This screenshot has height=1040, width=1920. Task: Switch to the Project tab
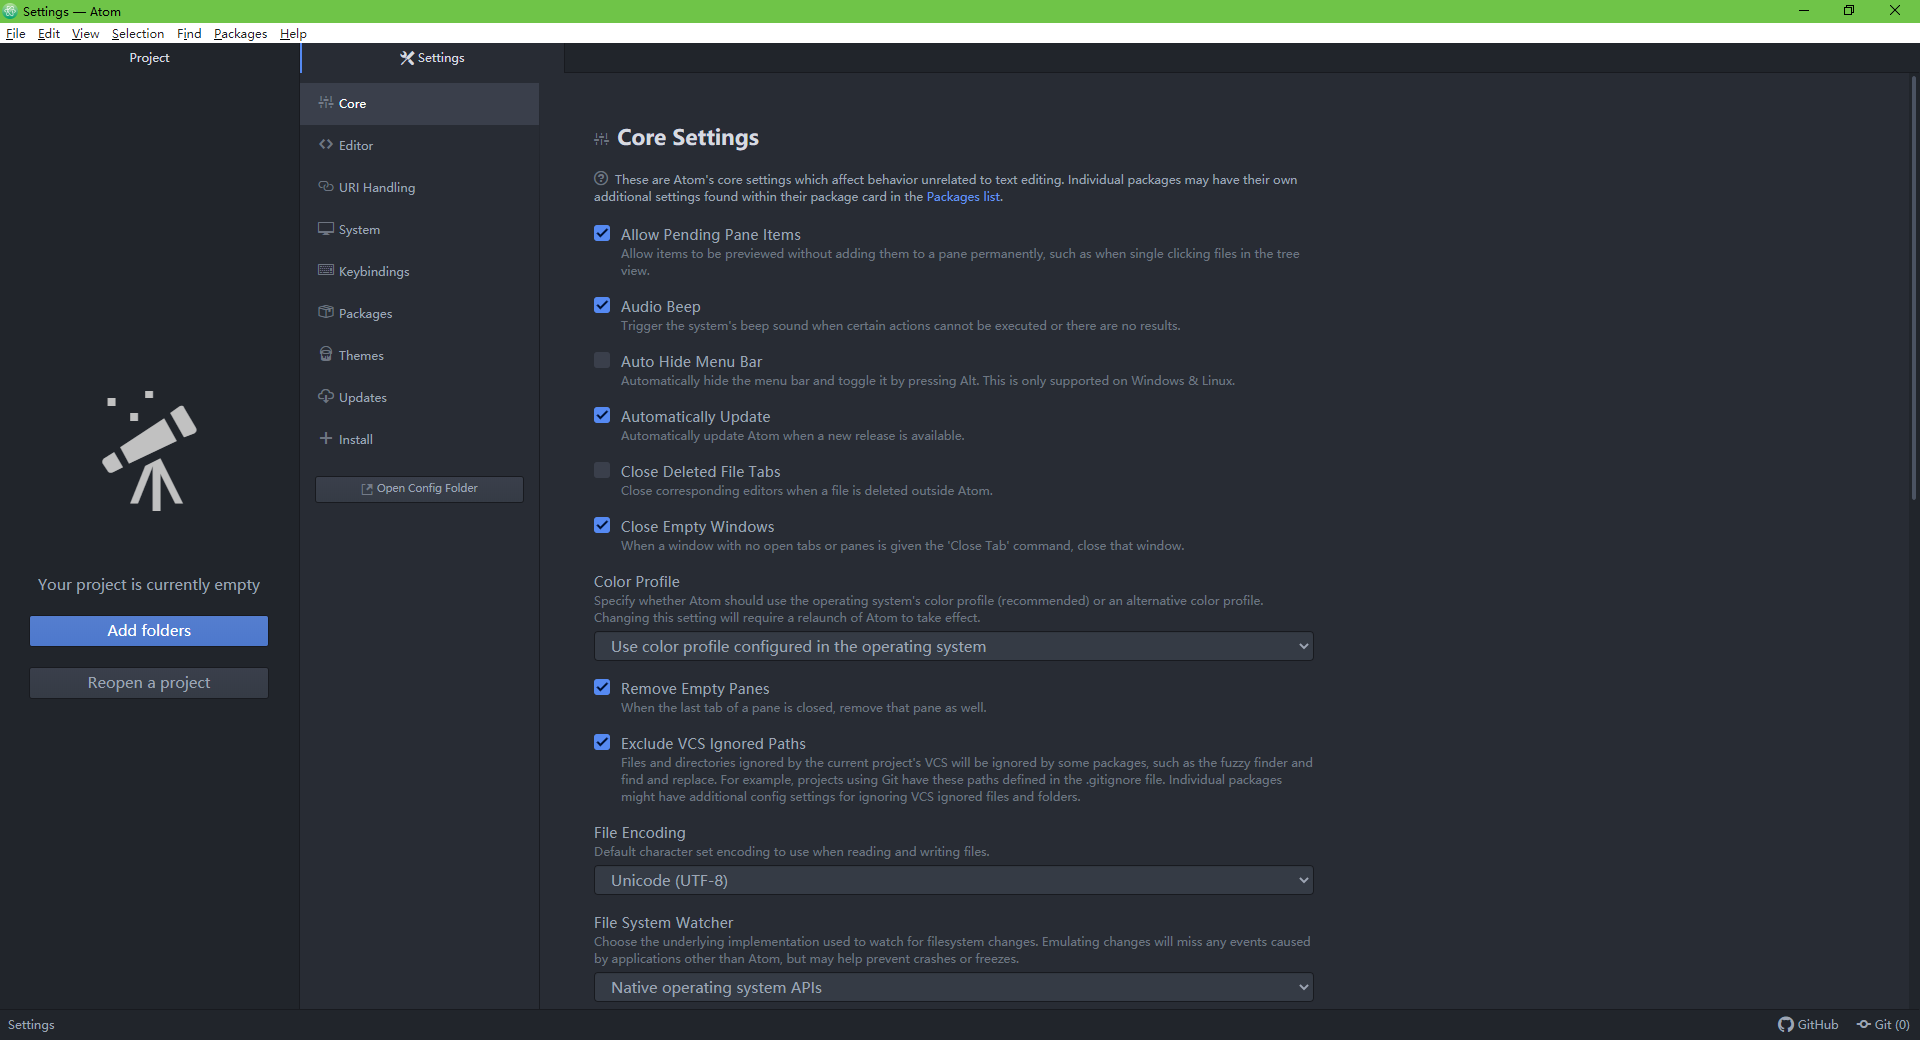(149, 58)
